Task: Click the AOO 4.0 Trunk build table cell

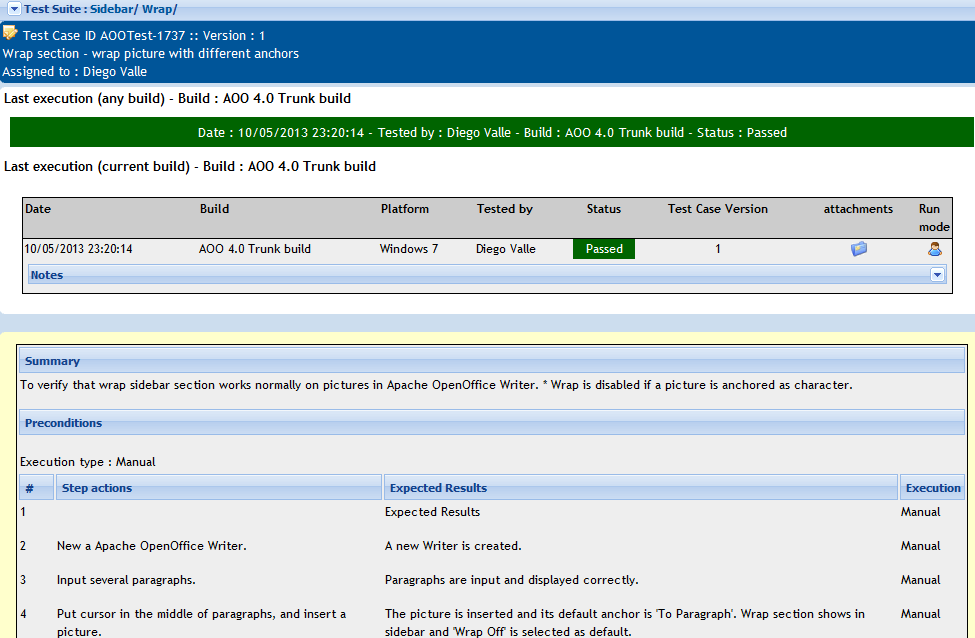Action: point(255,249)
